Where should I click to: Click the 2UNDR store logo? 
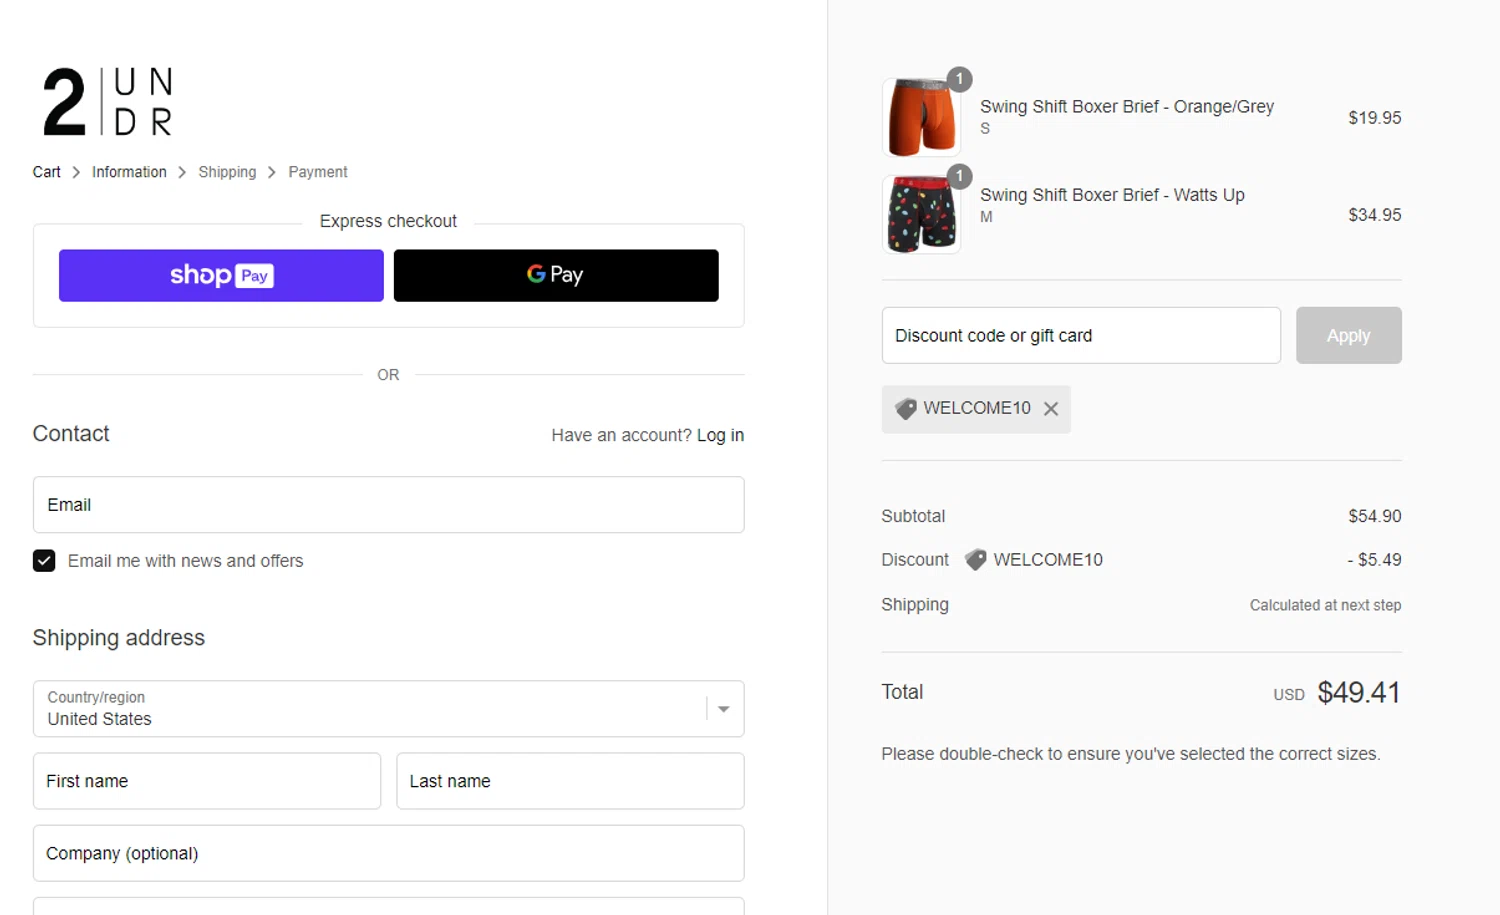click(108, 101)
